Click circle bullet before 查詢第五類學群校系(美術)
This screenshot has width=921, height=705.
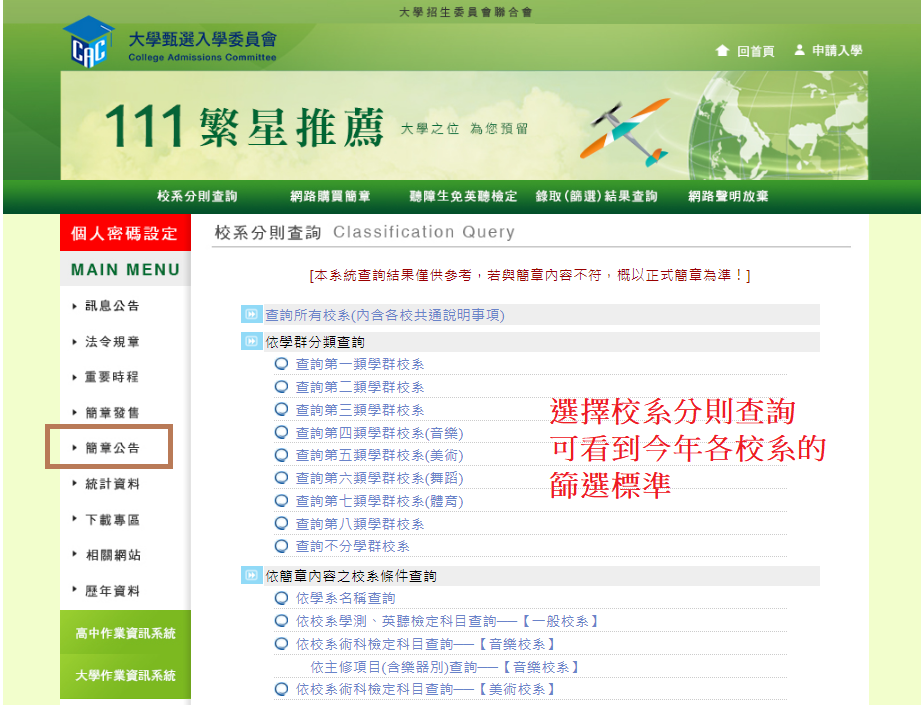point(281,455)
